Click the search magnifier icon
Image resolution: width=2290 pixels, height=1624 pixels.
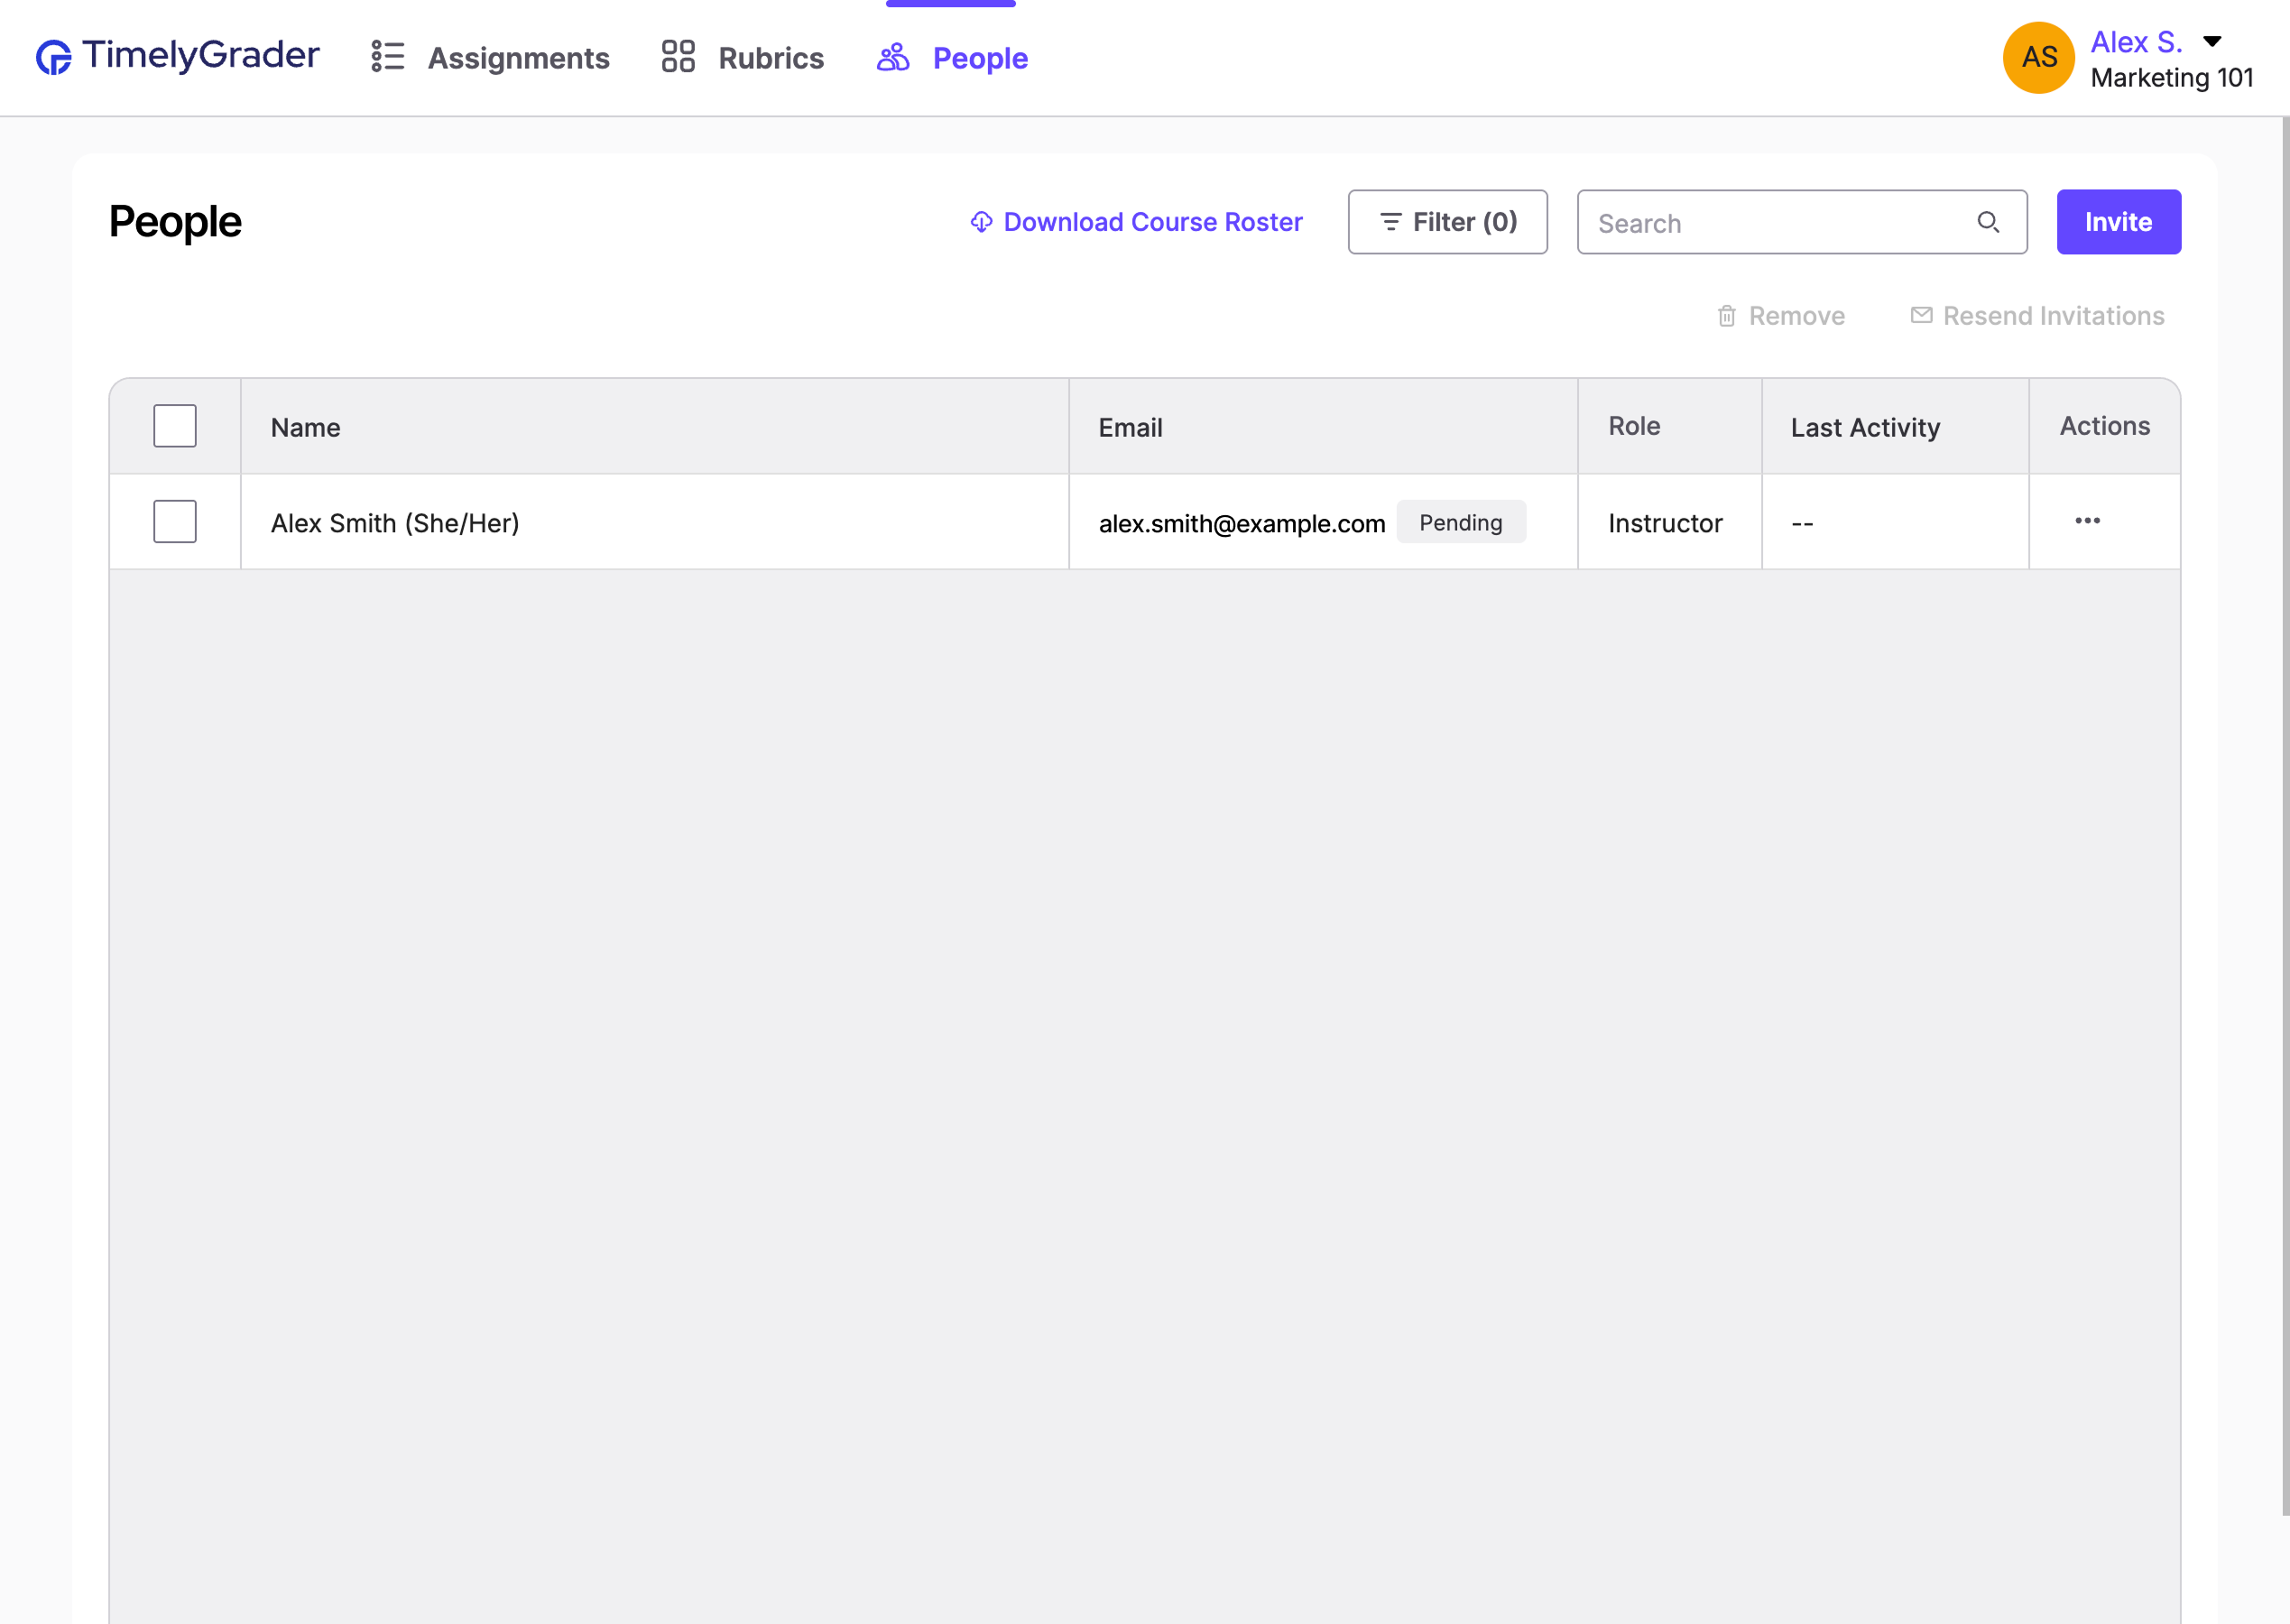1988,222
